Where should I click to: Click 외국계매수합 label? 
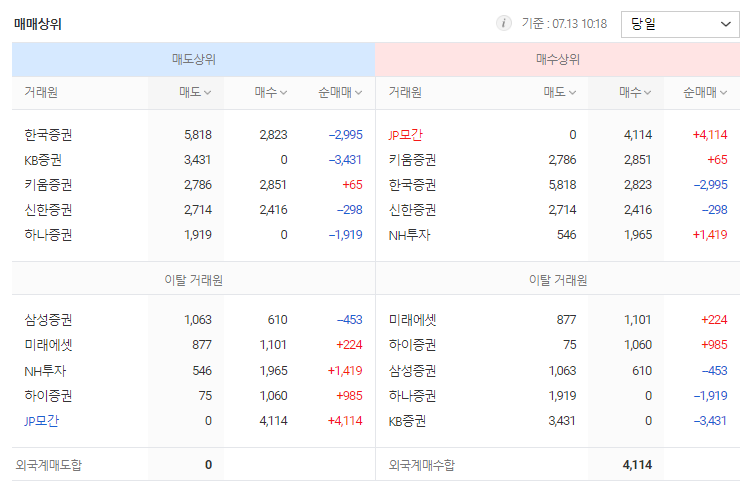coord(421,465)
